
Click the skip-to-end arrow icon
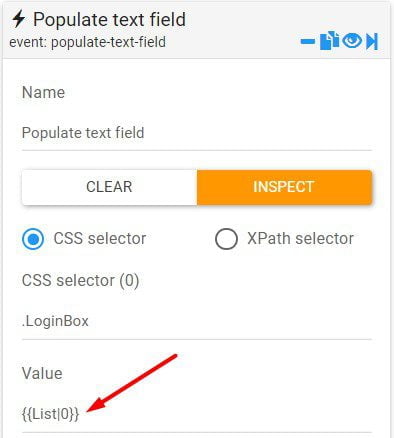point(372,41)
